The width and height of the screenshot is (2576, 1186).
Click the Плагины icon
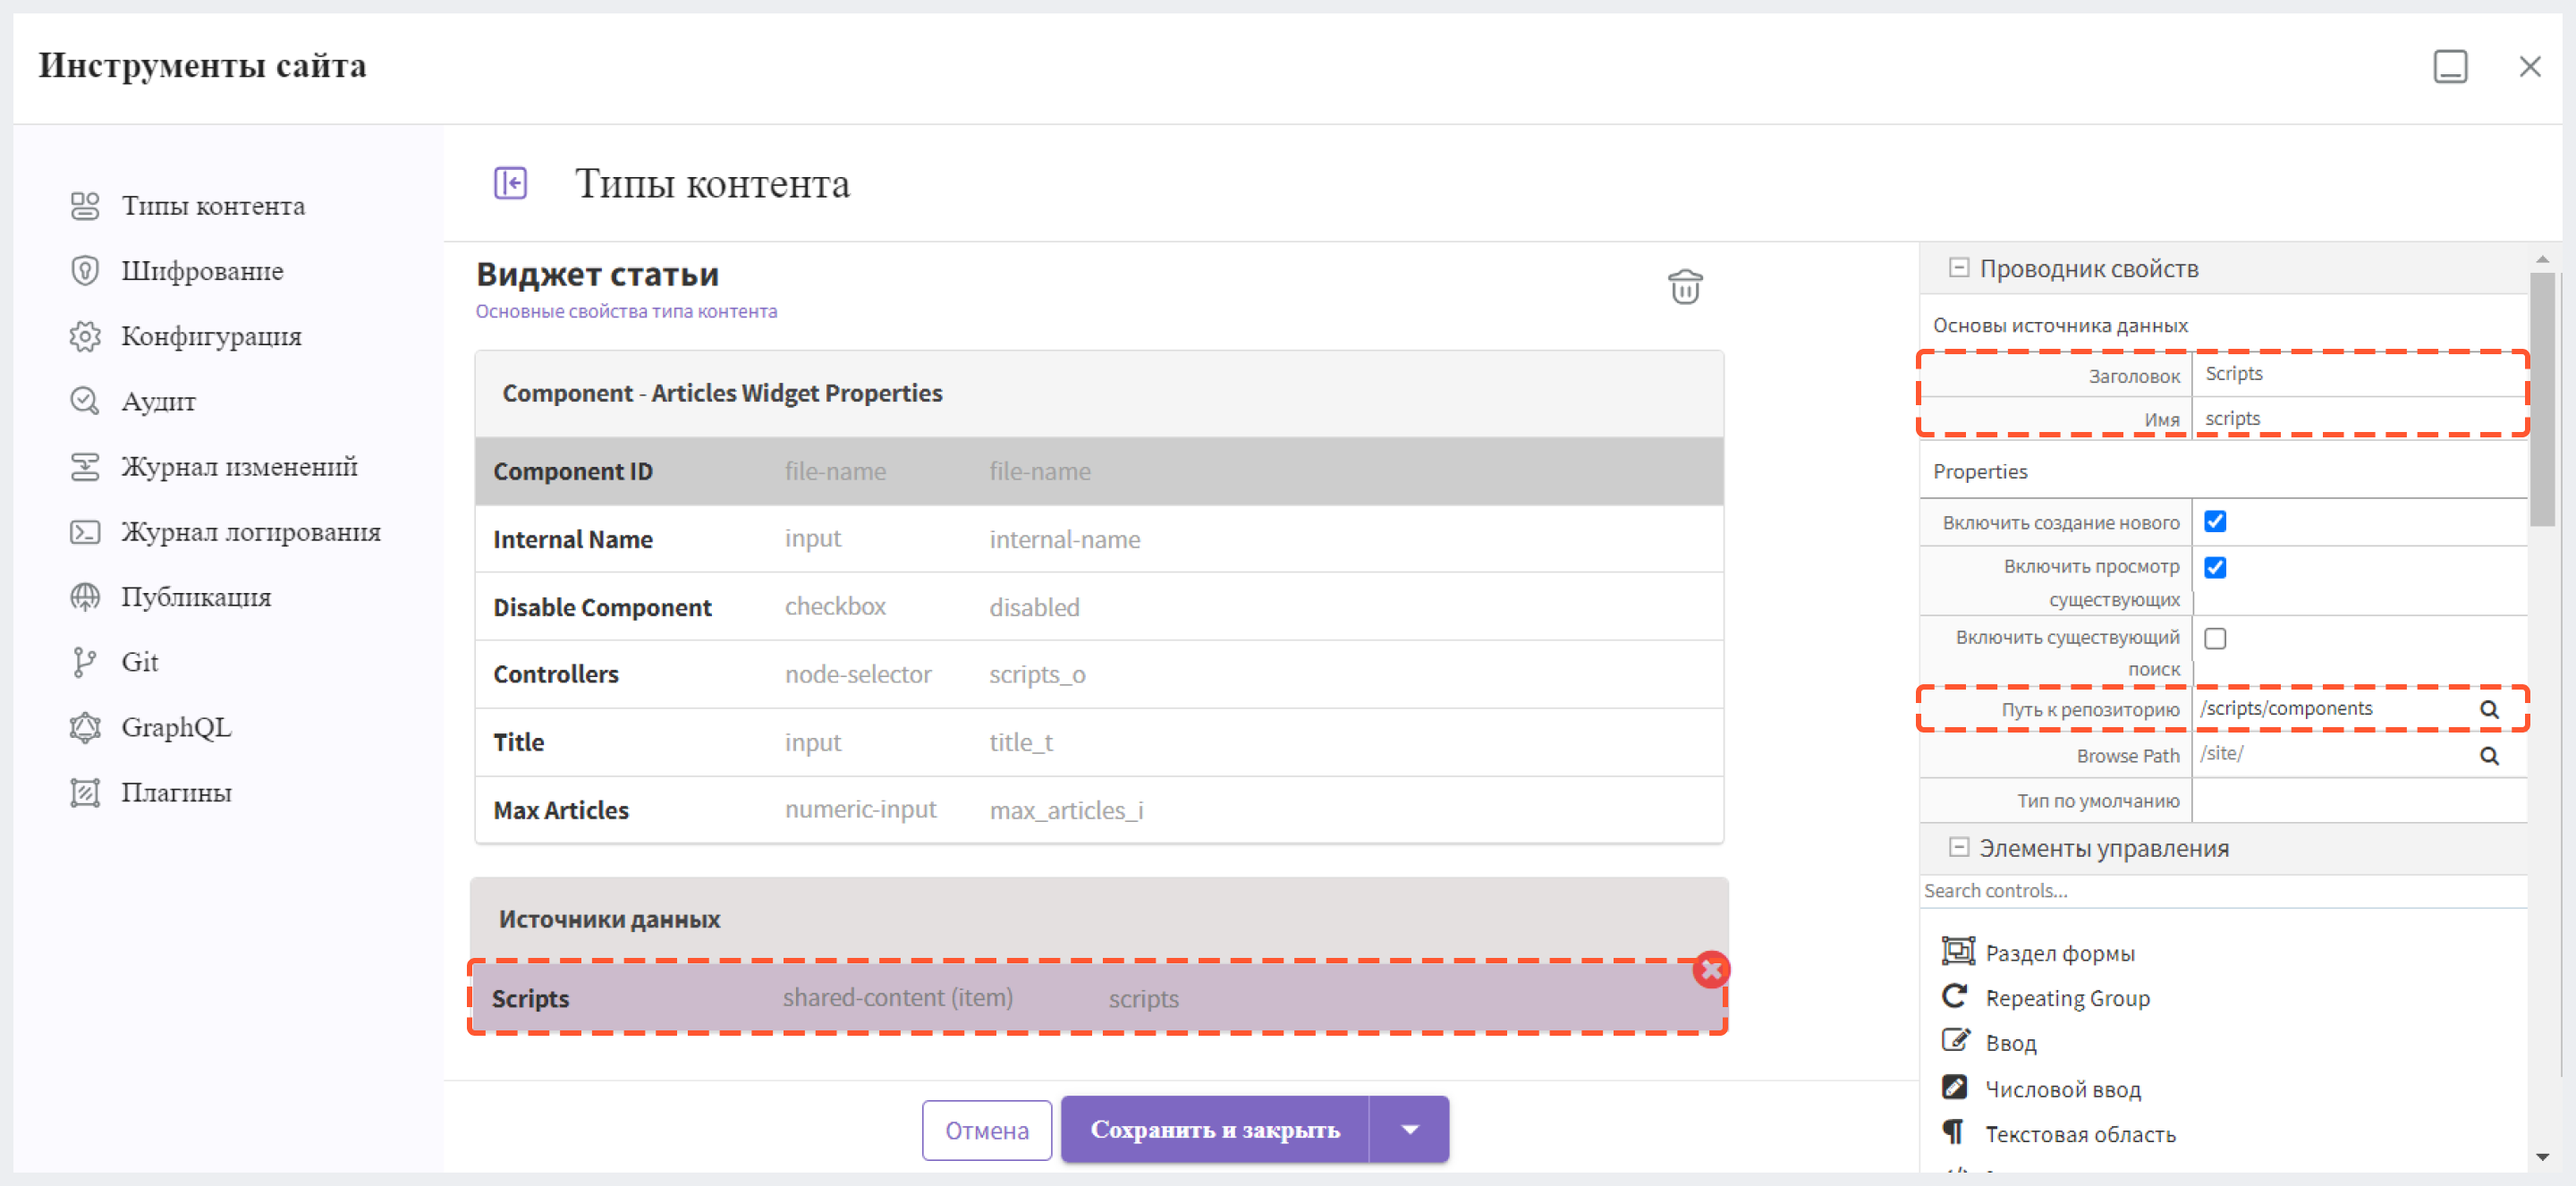click(x=85, y=793)
